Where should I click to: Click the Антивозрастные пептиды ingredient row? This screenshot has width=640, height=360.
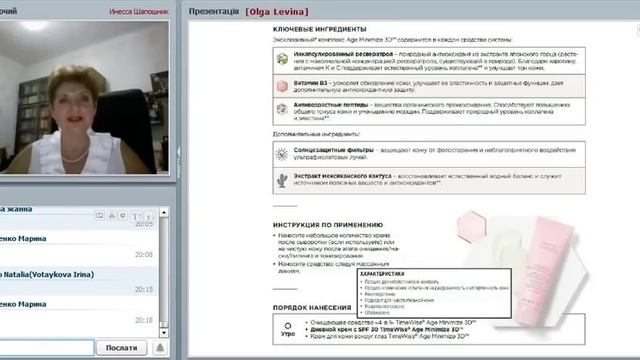click(429, 111)
